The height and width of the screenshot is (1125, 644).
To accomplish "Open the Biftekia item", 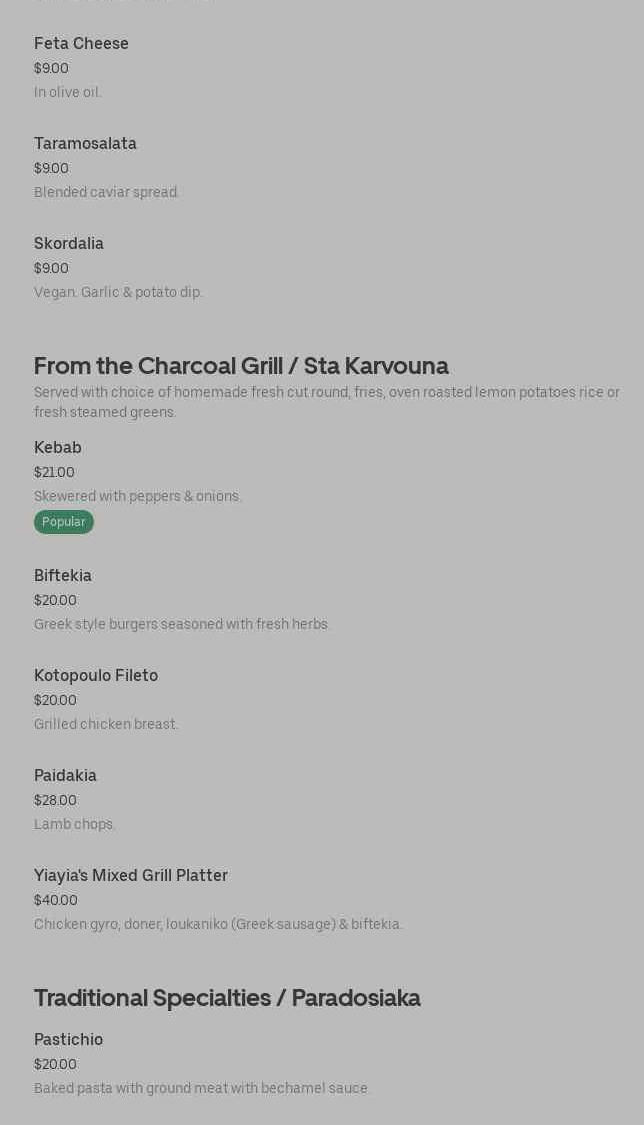I will point(63,576).
